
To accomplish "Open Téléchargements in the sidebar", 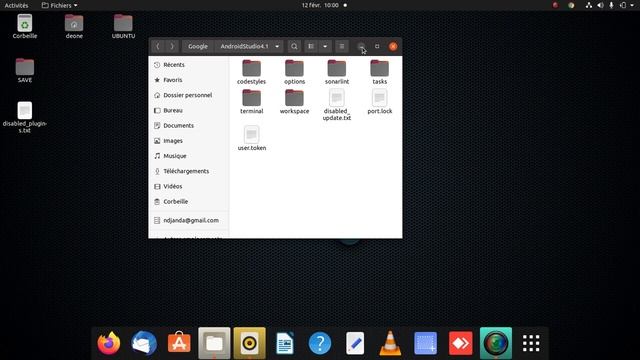I will (189, 171).
